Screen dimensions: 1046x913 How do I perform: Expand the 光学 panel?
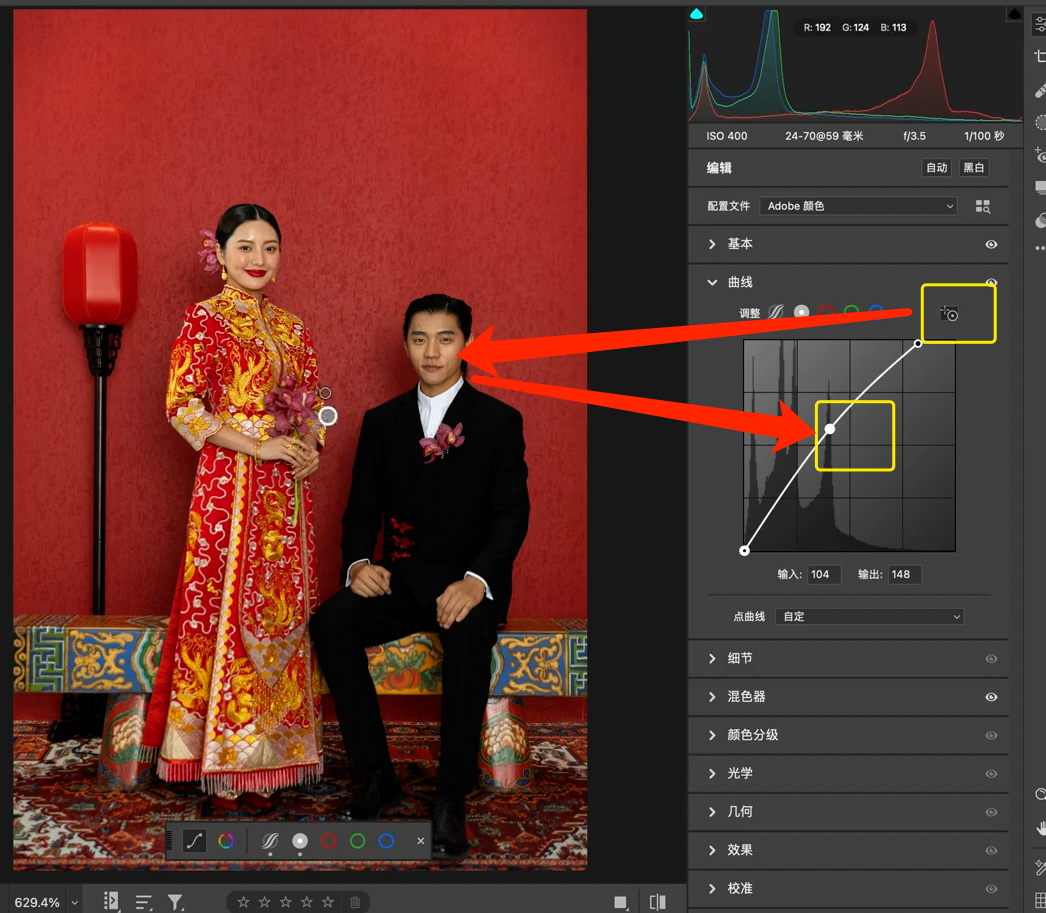(x=712, y=774)
